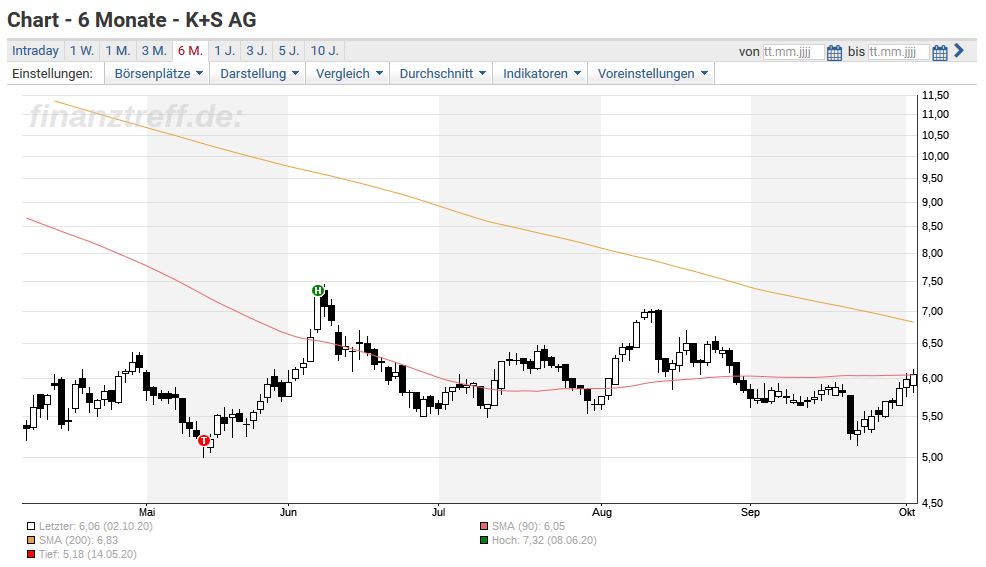Click the 'Sep' x-axis label
The height and width of the screenshot is (567, 986).
[750, 512]
